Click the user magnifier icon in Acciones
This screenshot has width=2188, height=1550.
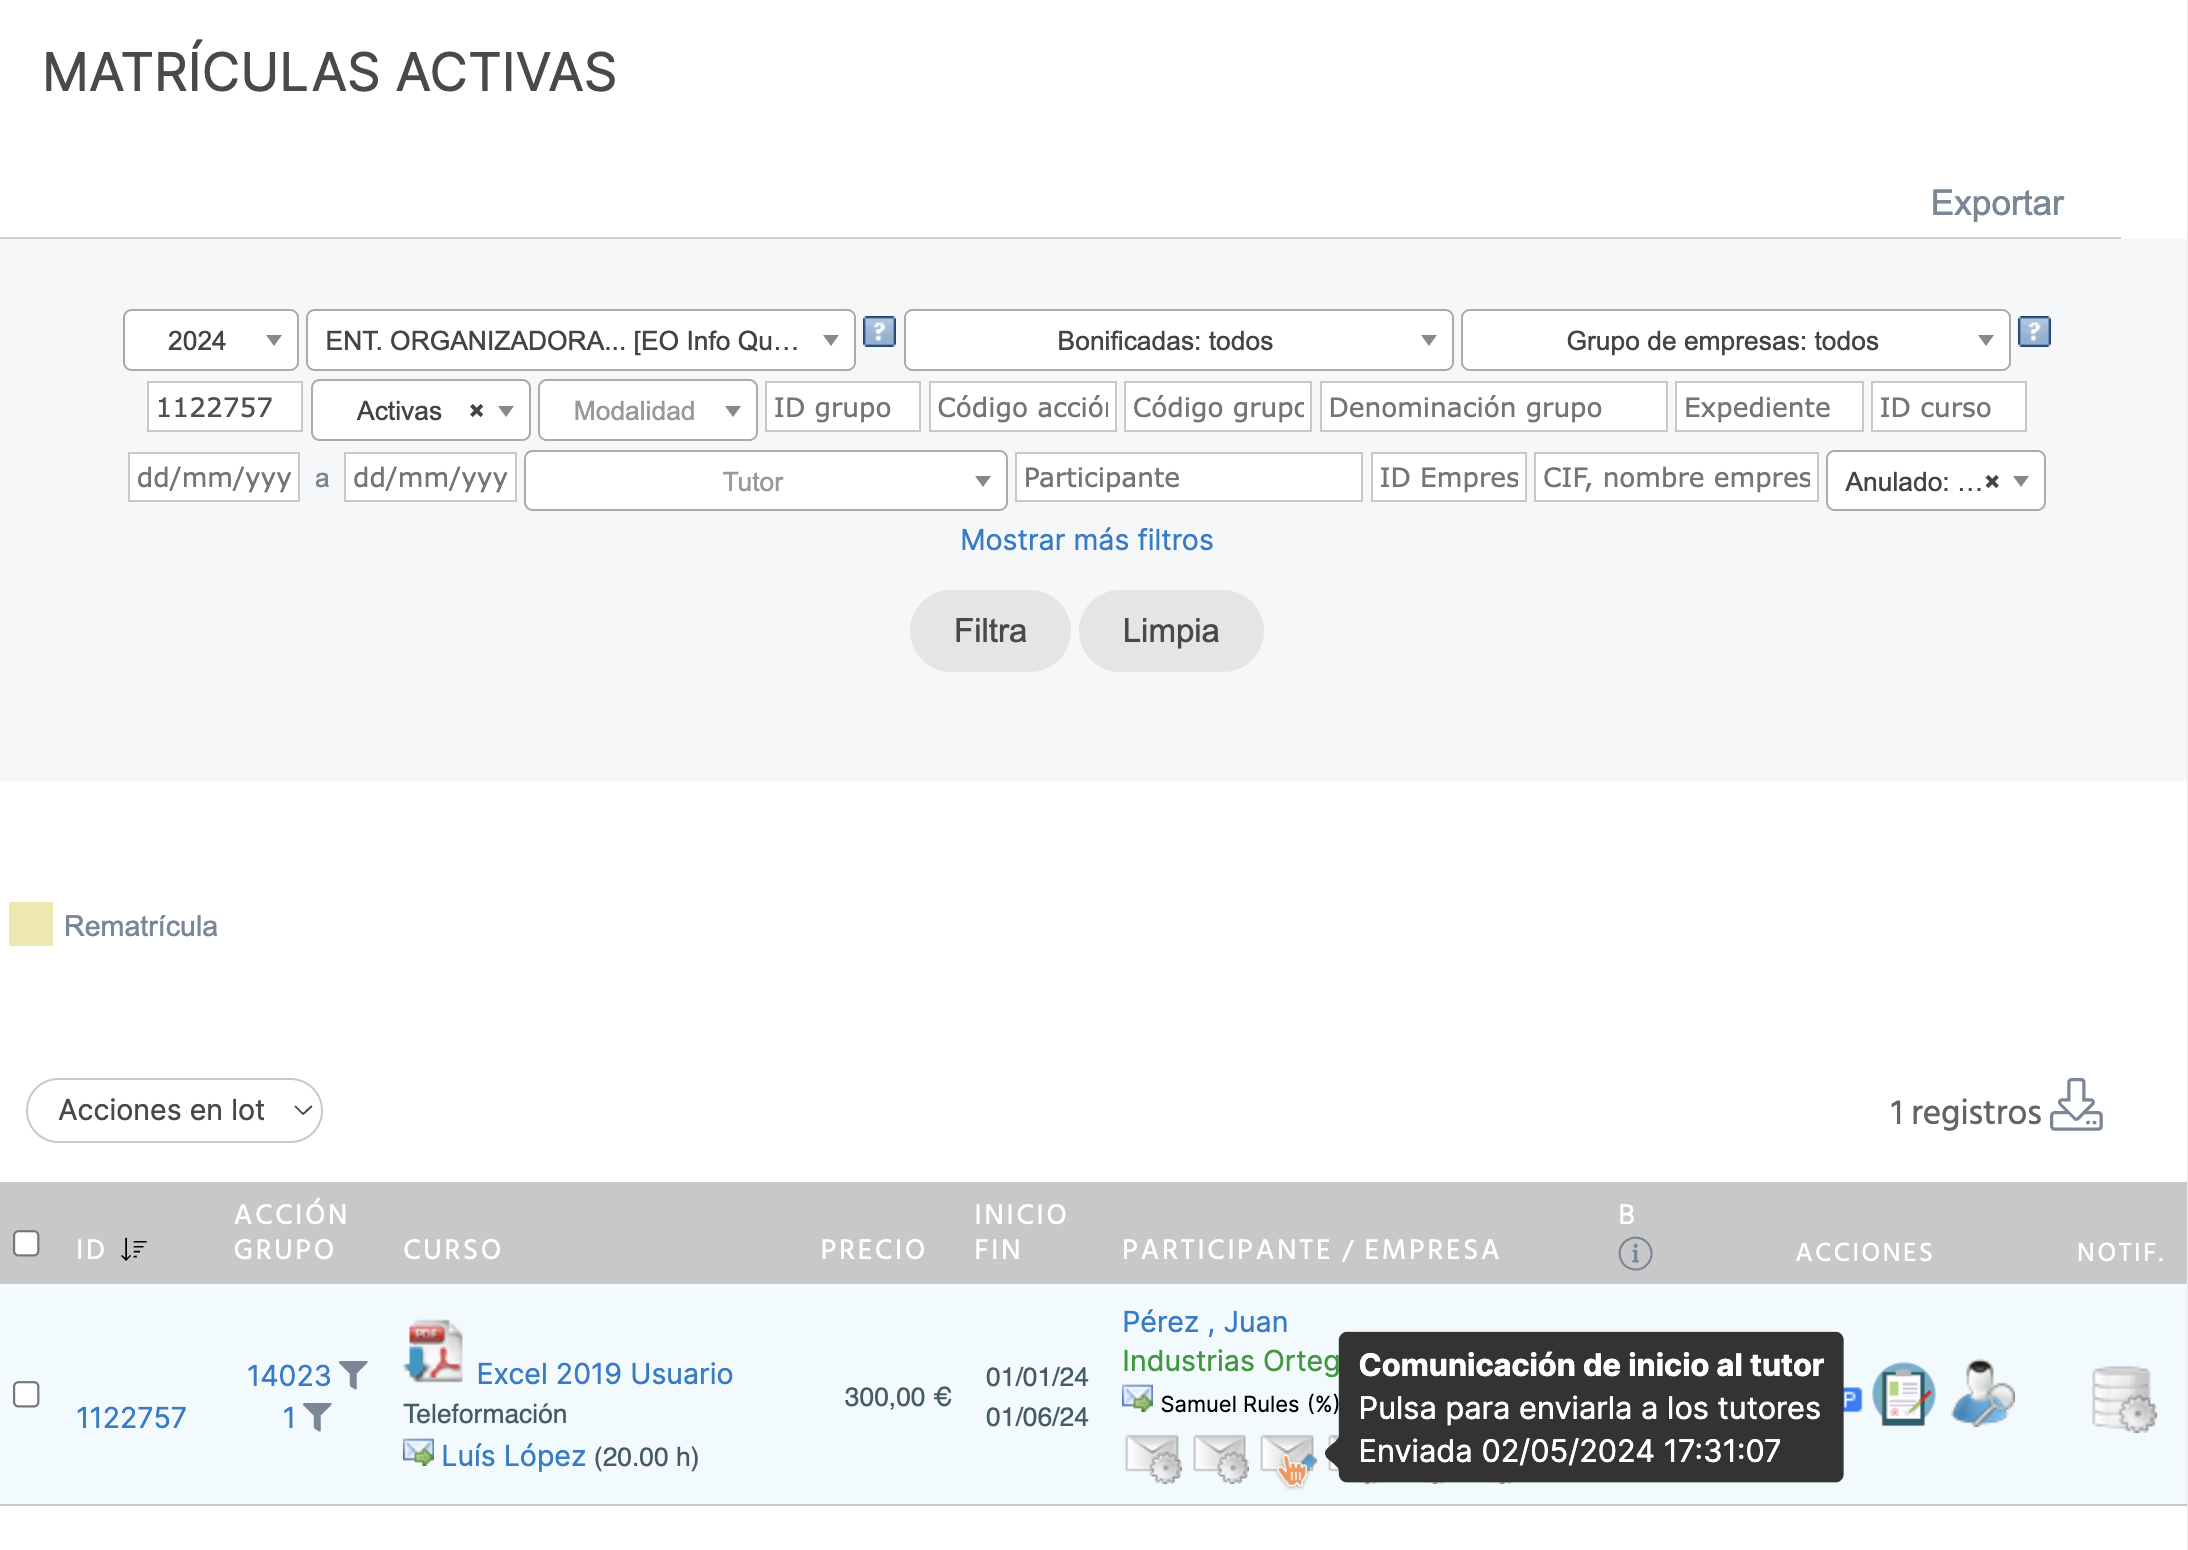(x=1982, y=1394)
